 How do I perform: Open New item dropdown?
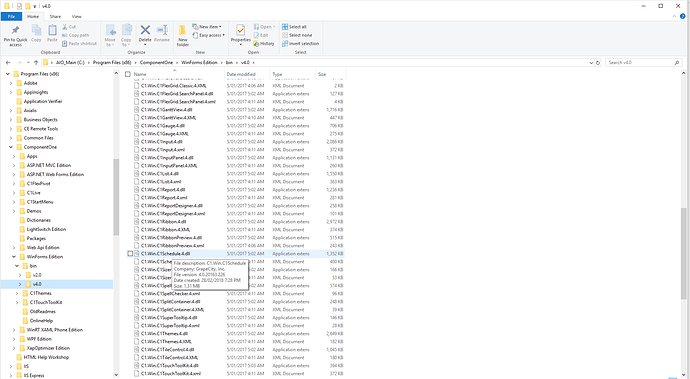pos(207,27)
